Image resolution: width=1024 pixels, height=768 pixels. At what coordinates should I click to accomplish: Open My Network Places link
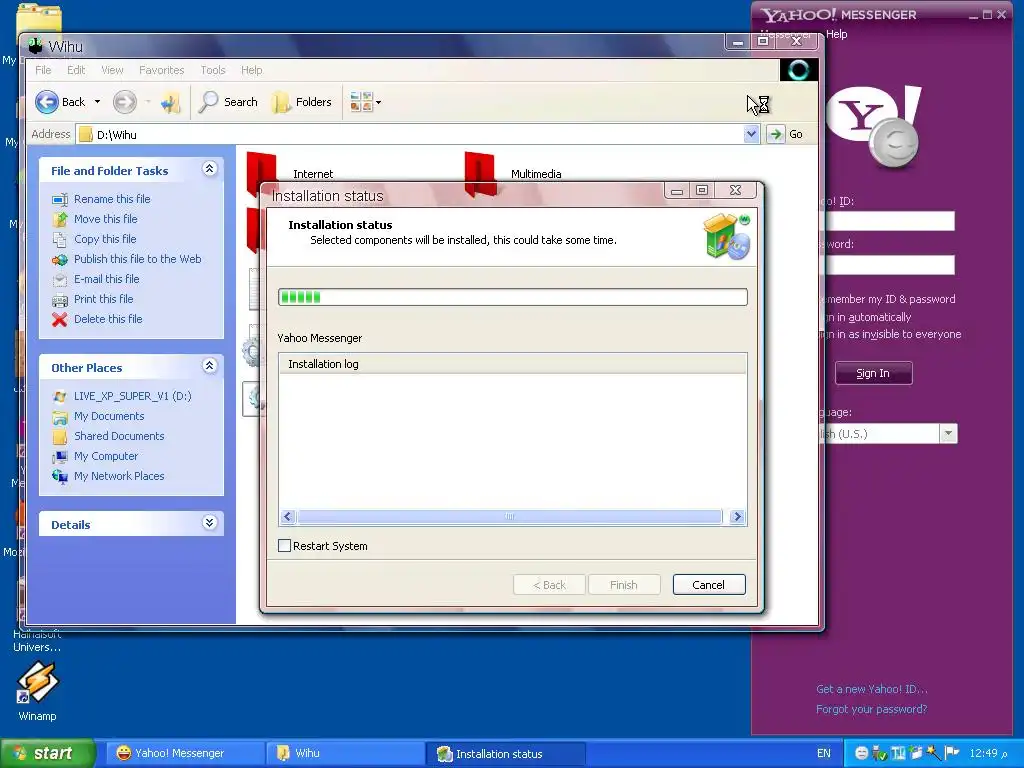tap(119, 476)
